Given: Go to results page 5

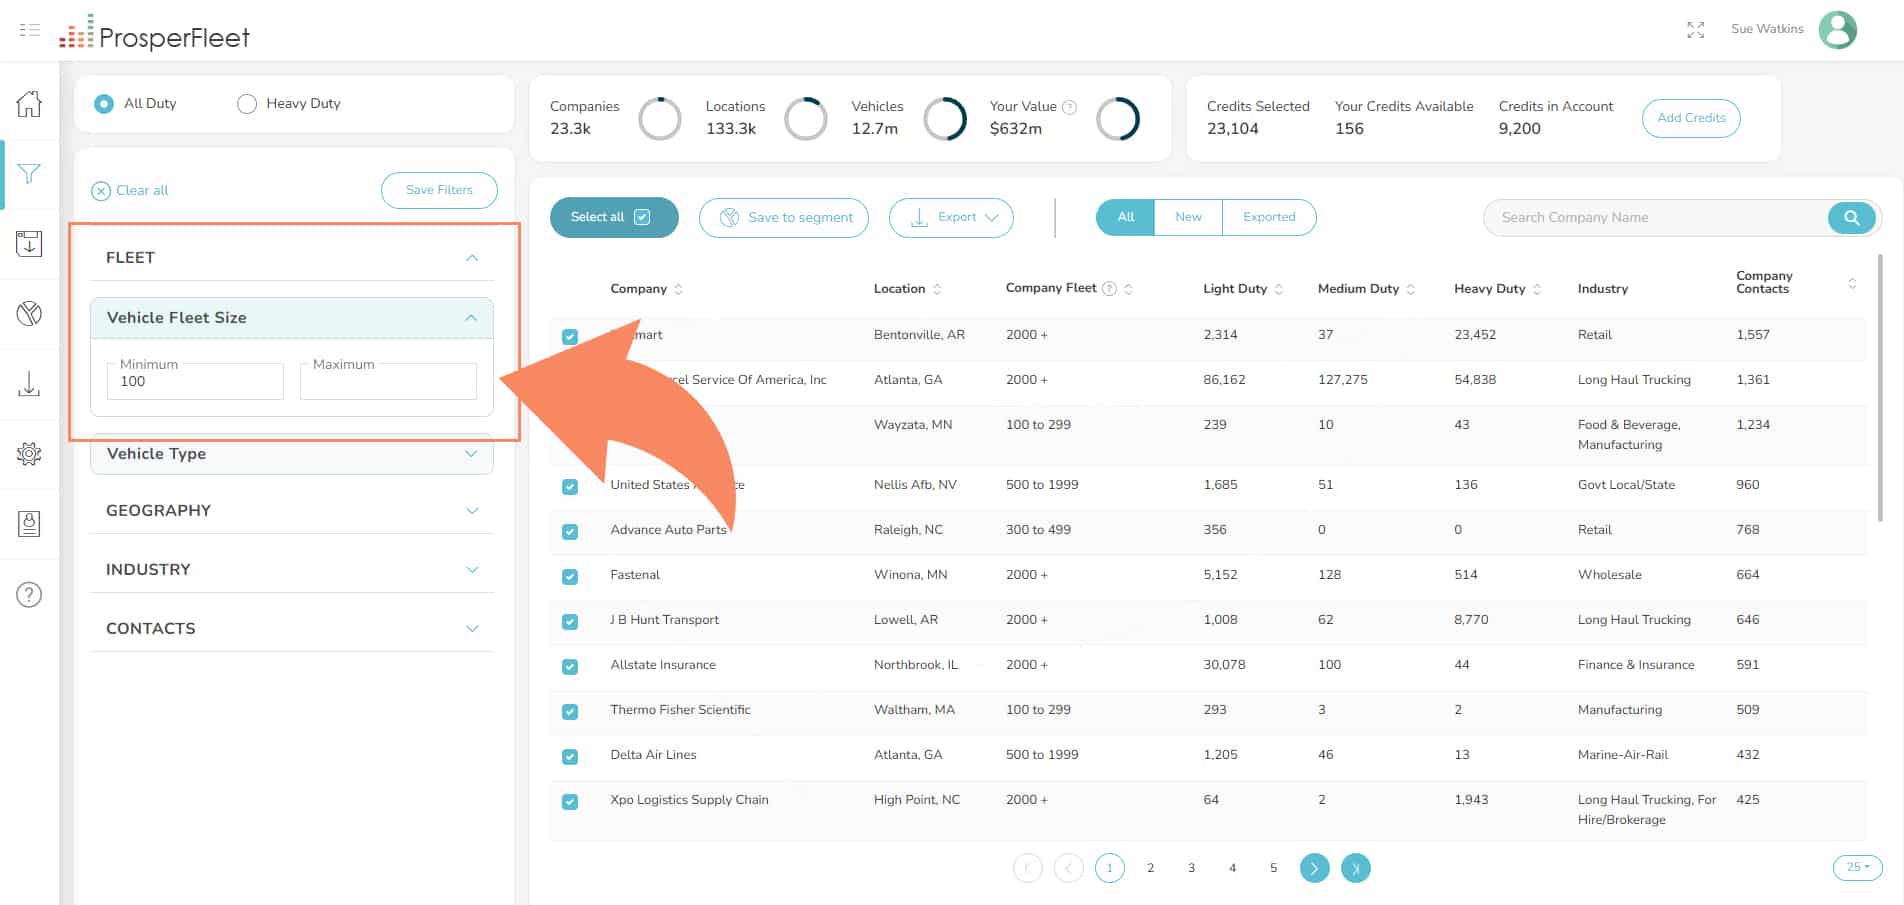Looking at the screenshot, I should (1274, 868).
